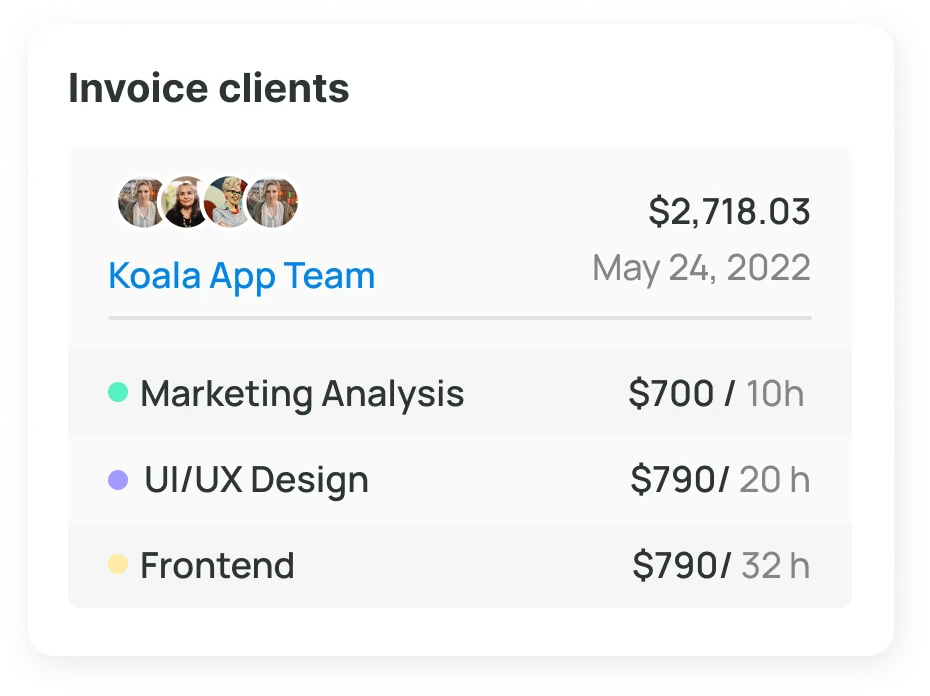Click the purple dot beside UI/UX Design

coord(118,479)
